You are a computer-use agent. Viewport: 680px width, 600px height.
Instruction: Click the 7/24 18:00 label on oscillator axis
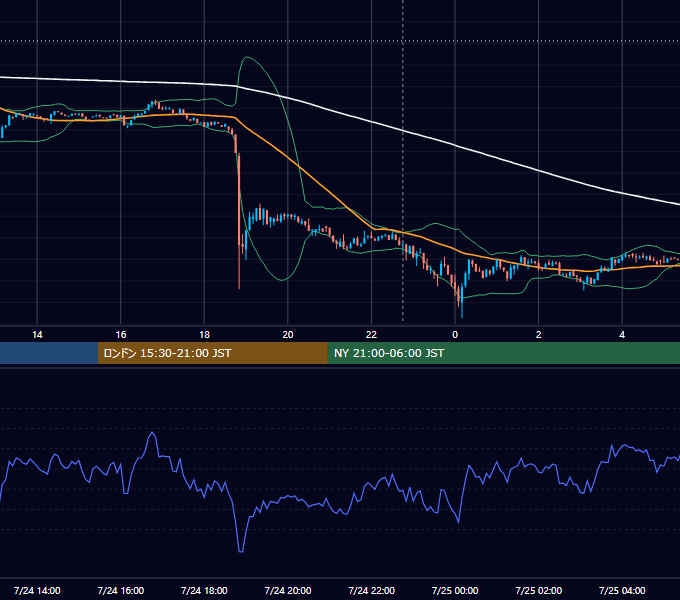pos(204,590)
